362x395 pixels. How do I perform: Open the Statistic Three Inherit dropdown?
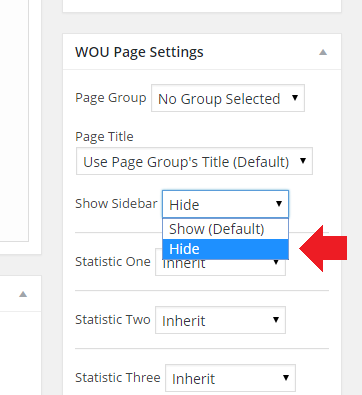(x=230, y=378)
